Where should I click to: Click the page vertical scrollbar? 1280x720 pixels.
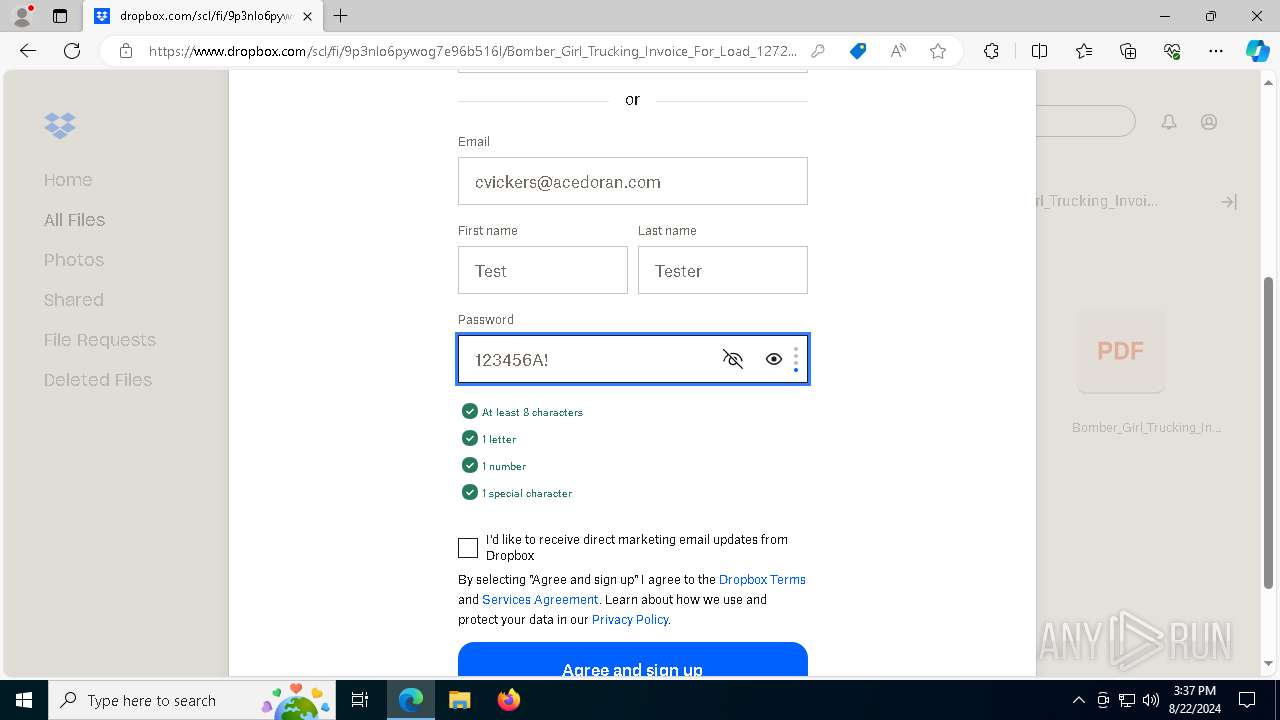tap(1268, 433)
